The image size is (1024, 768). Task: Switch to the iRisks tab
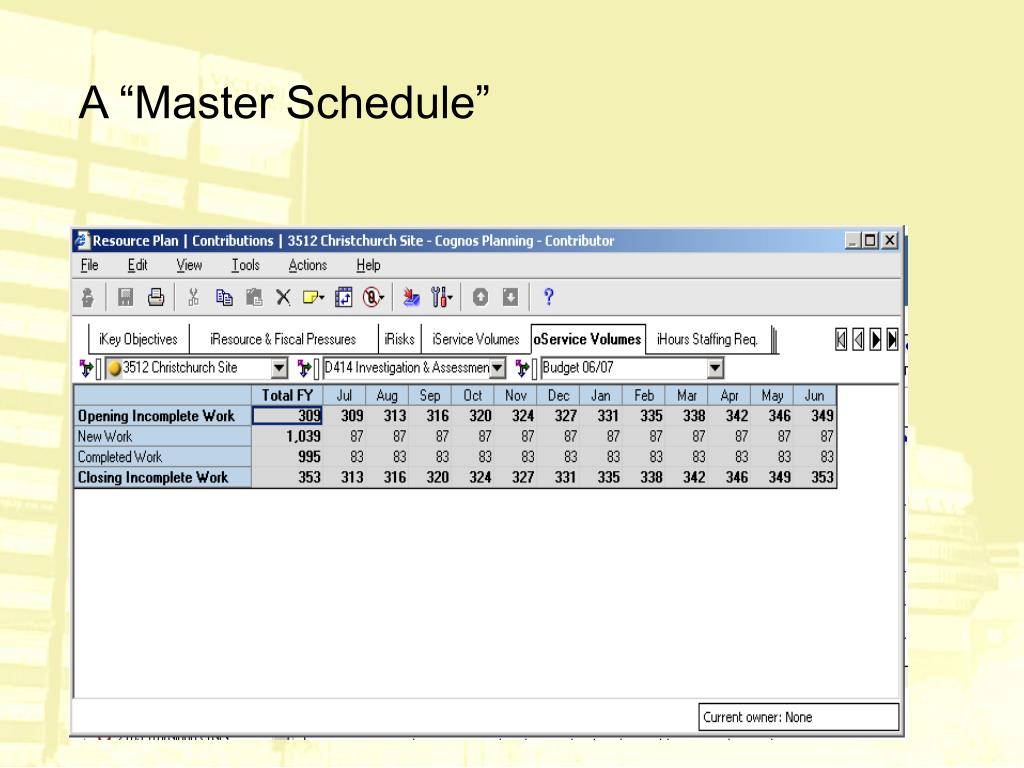[x=400, y=340]
